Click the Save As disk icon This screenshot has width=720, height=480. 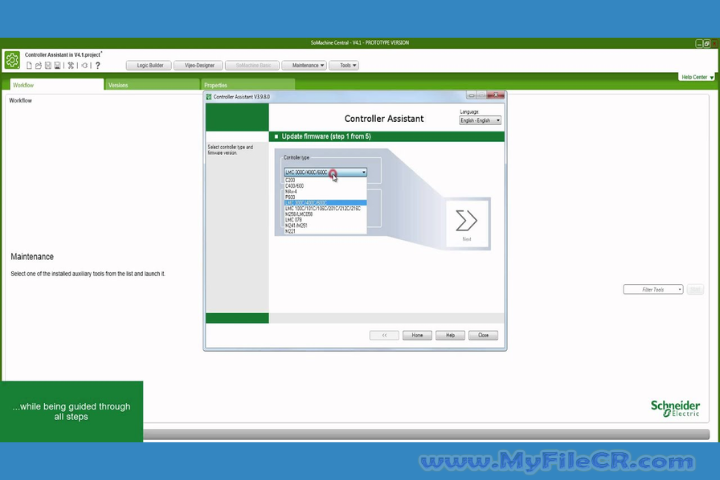pos(57,66)
